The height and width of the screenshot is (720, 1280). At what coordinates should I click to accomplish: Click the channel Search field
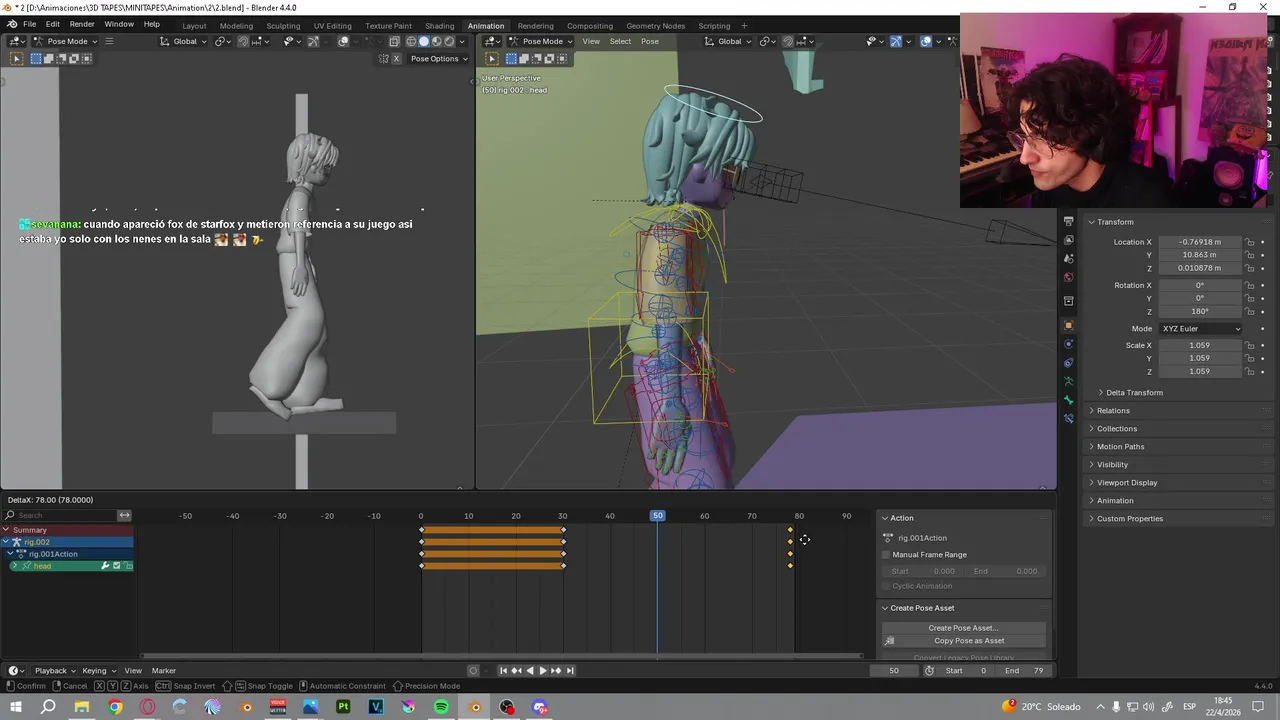[60, 515]
